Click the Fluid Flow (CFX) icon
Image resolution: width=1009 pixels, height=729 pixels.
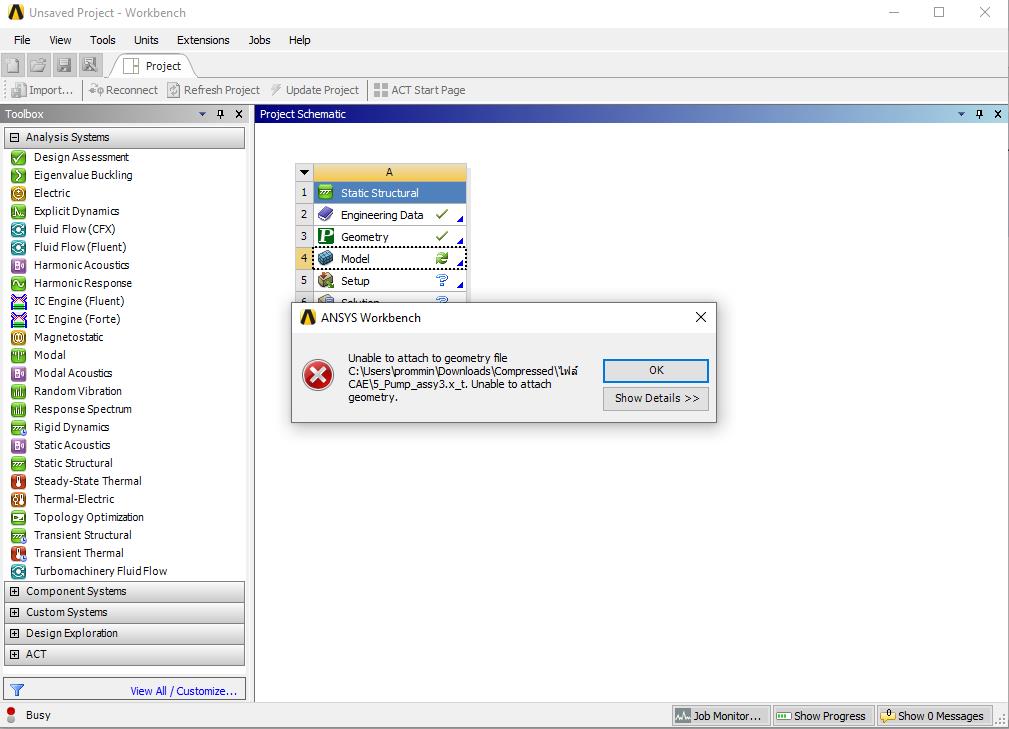pyautogui.click(x=19, y=229)
